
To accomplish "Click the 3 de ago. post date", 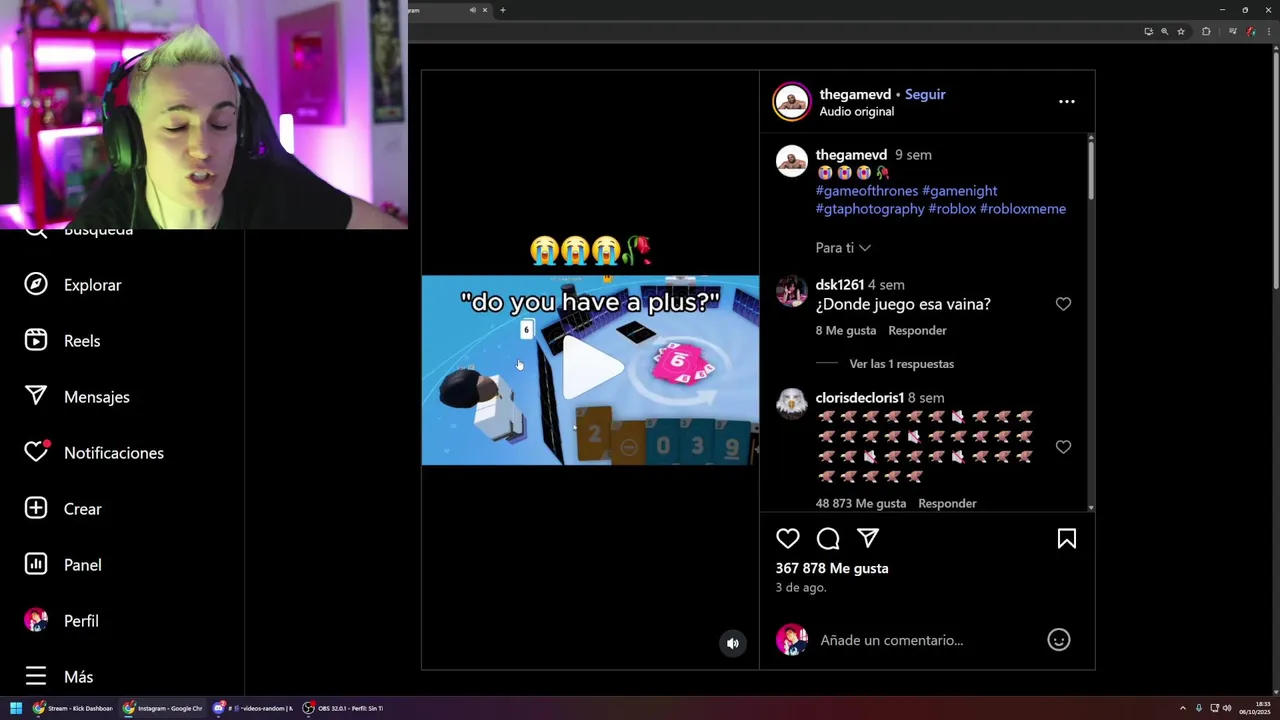I will [x=801, y=588].
